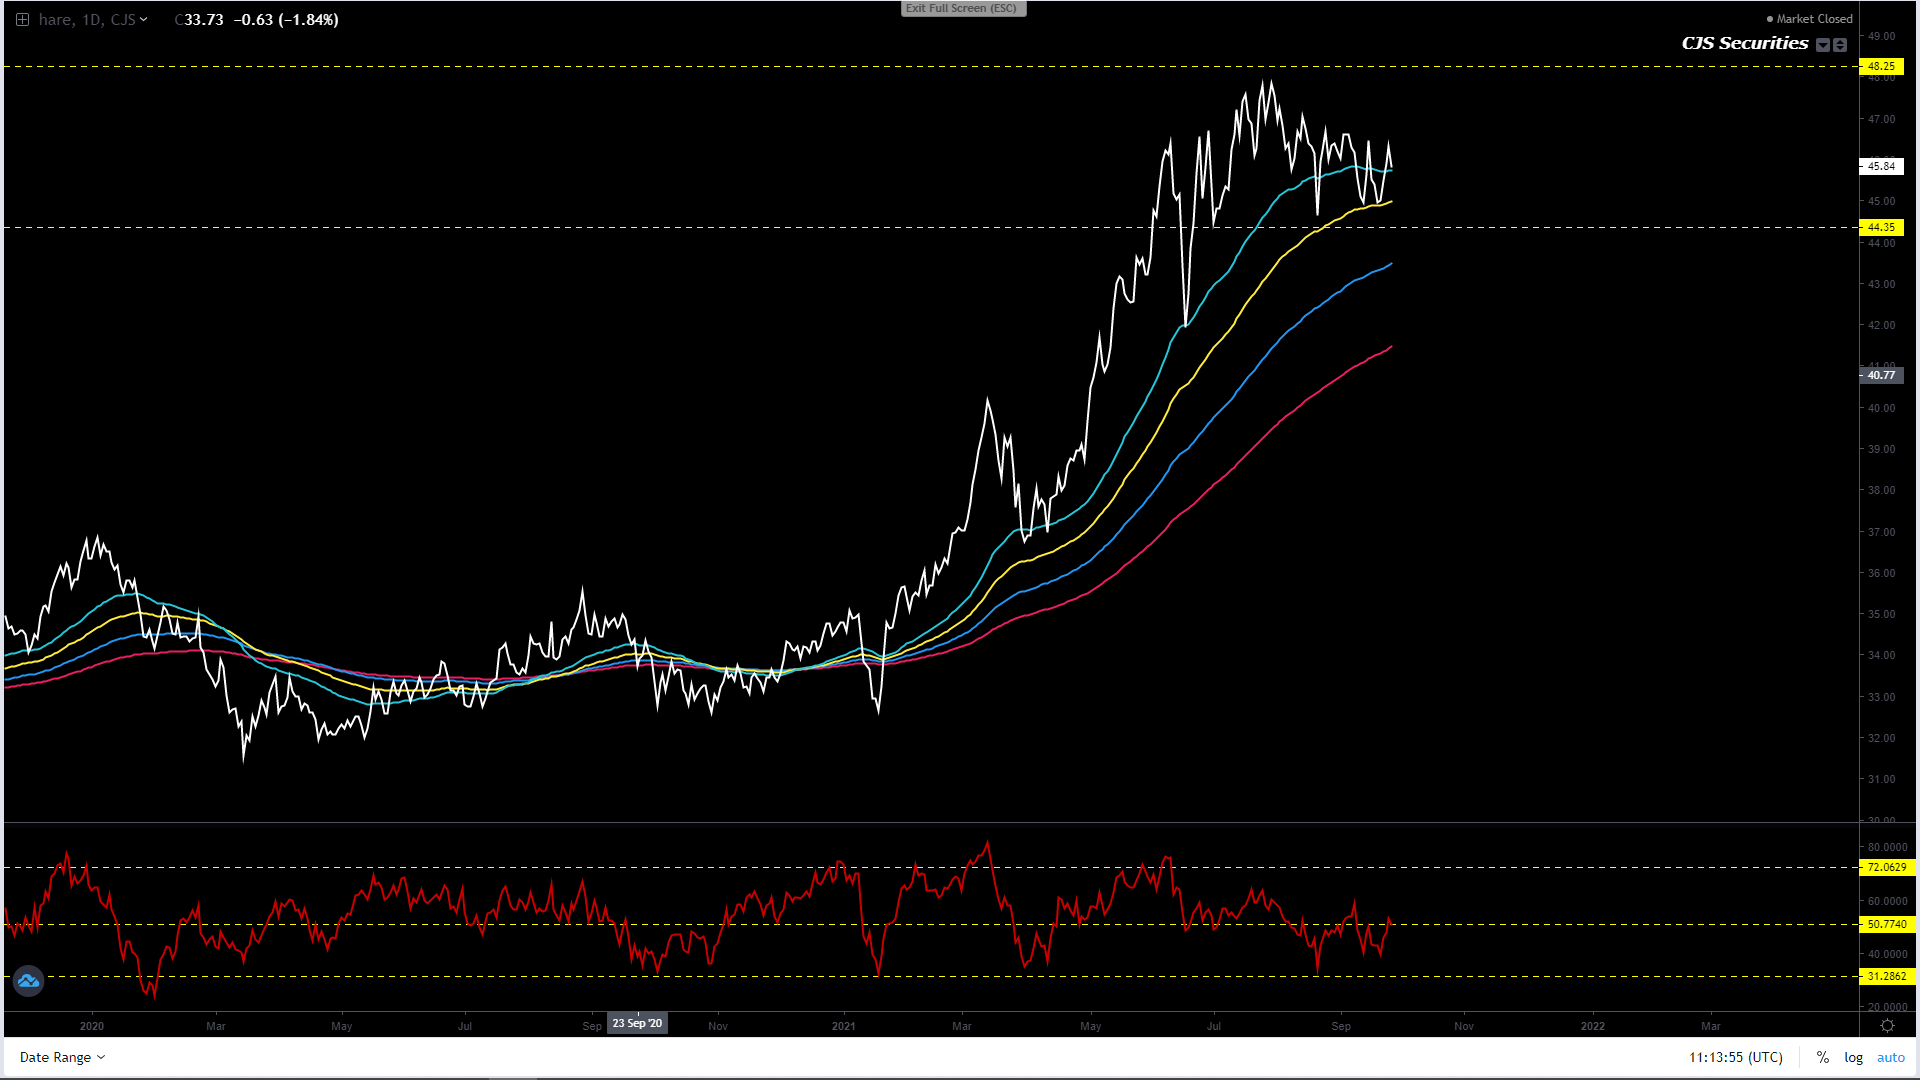Click the chart settings gear icon
The image size is (1920, 1080).
[1887, 1026]
